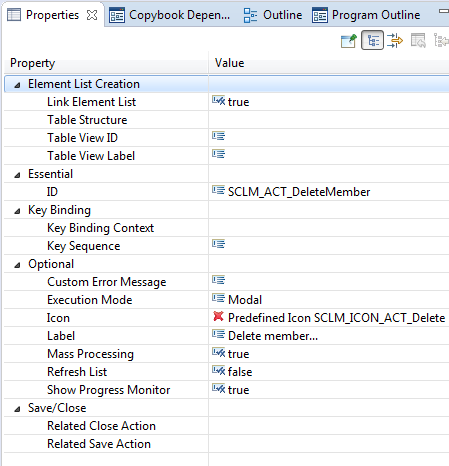Click the Outline tab icon
Image resolution: width=449 pixels, height=466 pixels.
coord(250,15)
